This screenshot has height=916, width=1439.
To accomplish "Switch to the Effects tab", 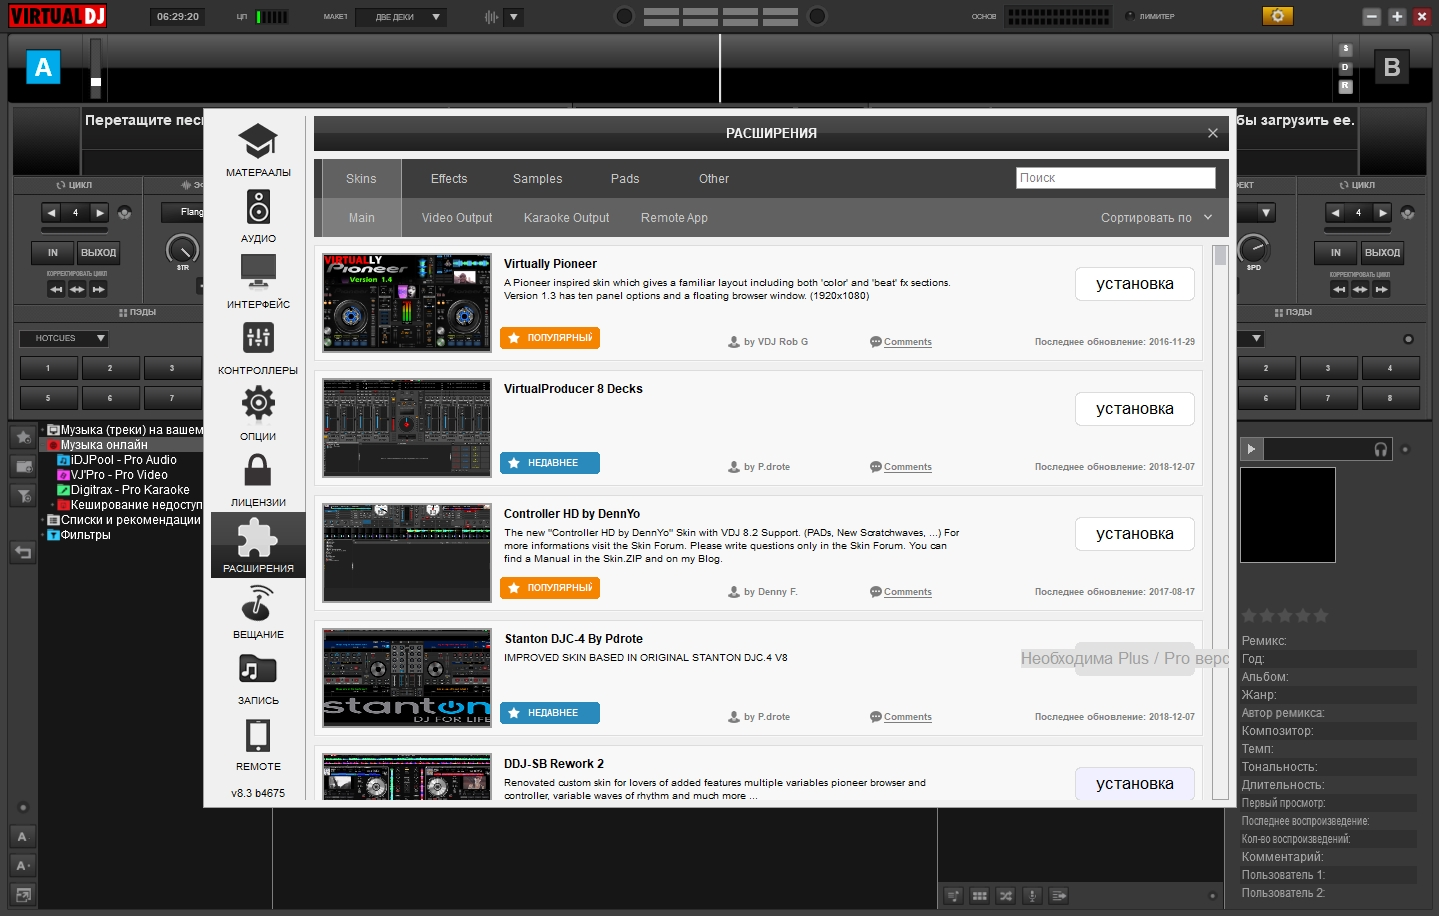I will [449, 179].
